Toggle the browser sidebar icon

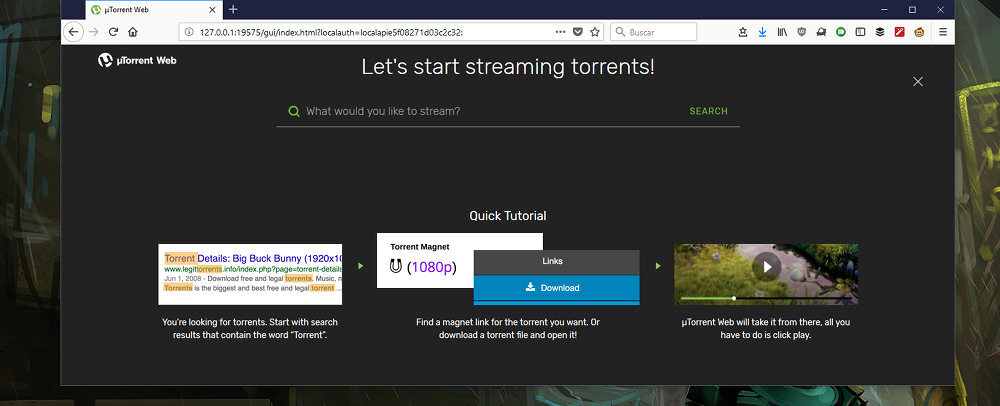click(x=860, y=32)
